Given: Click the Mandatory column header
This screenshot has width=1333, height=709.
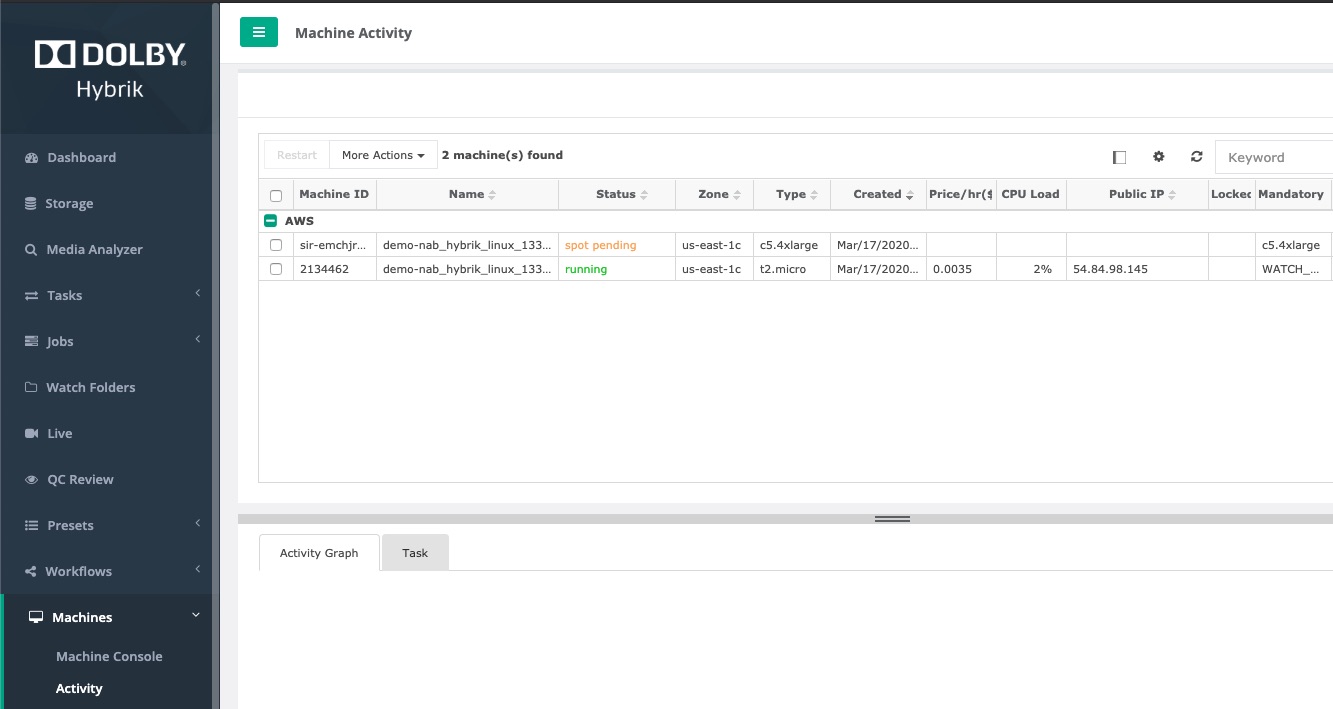Looking at the screenshot, I should [x=1291, y=195].
